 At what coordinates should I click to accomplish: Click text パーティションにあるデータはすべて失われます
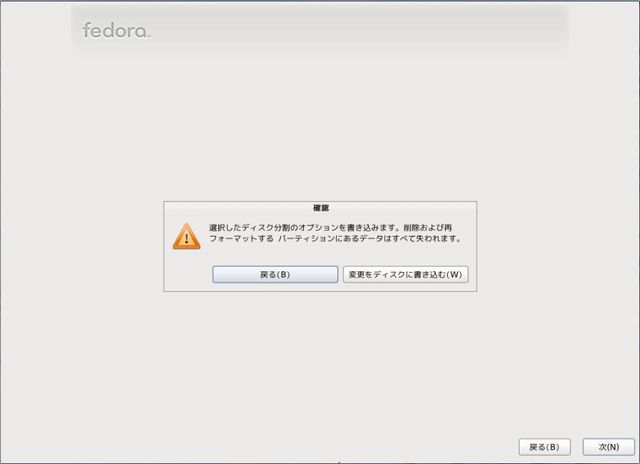click(370, 238)
